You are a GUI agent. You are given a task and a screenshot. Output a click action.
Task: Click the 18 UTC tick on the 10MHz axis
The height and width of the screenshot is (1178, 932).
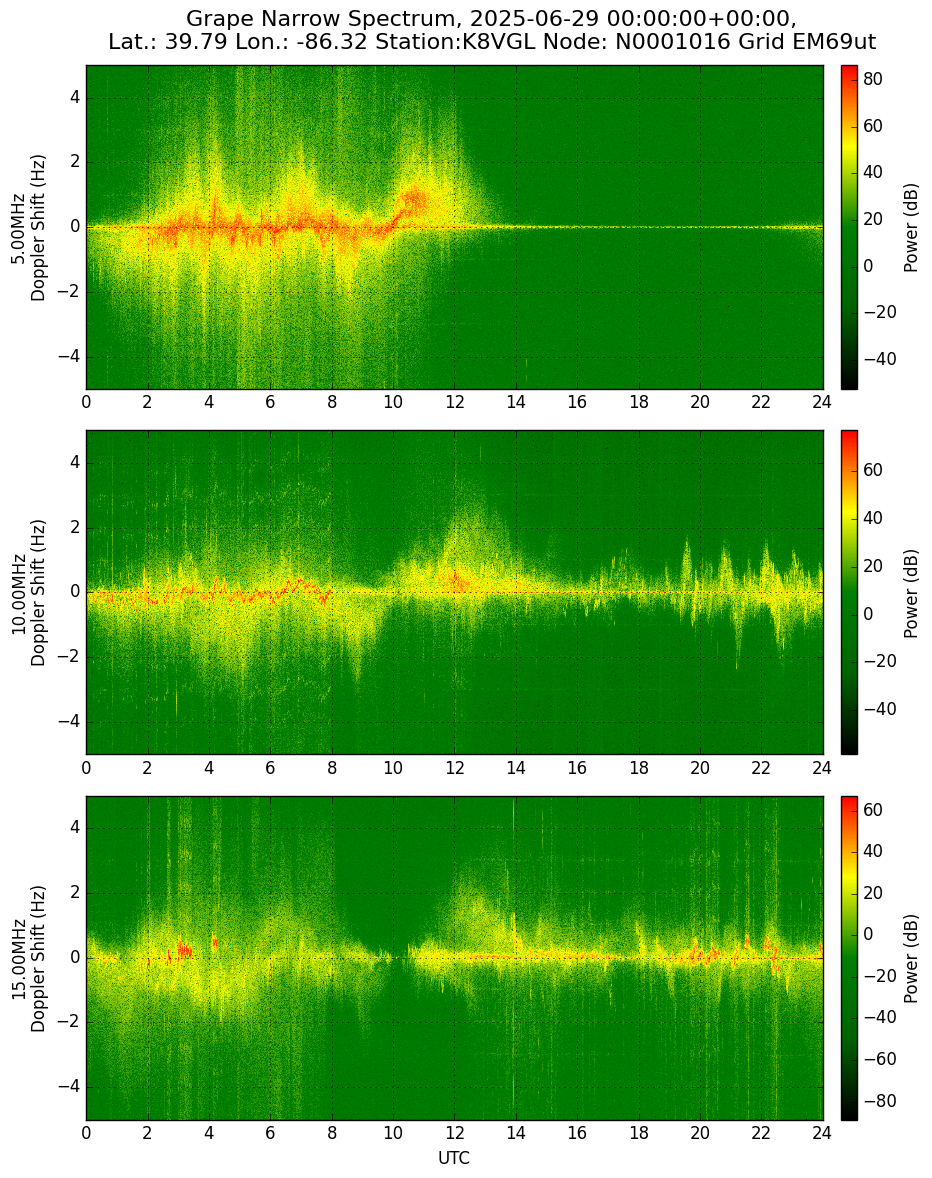pos(639,767)
